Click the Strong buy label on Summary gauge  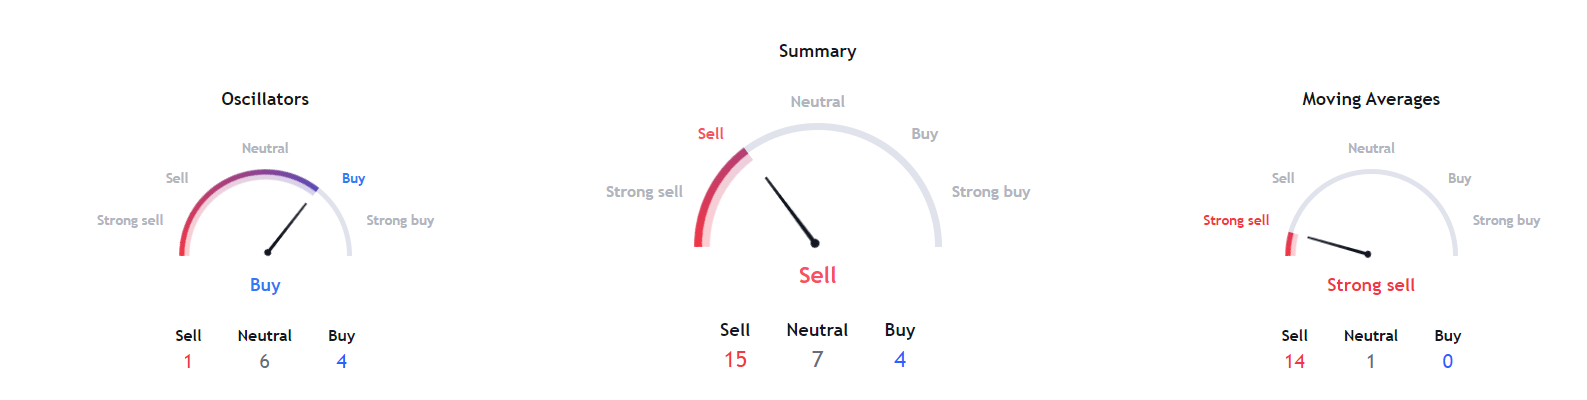(x=991, y=192)
